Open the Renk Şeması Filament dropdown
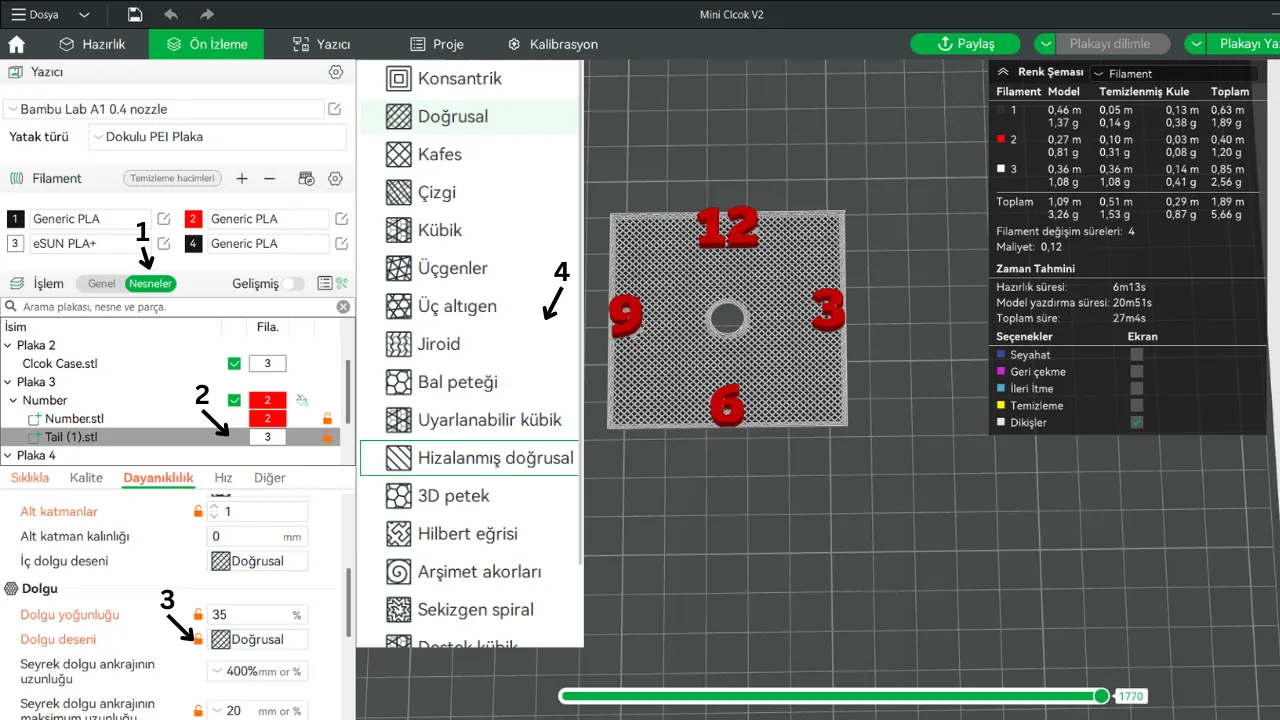This screenshot has width=1280, height=720. tap(1172, 73)
